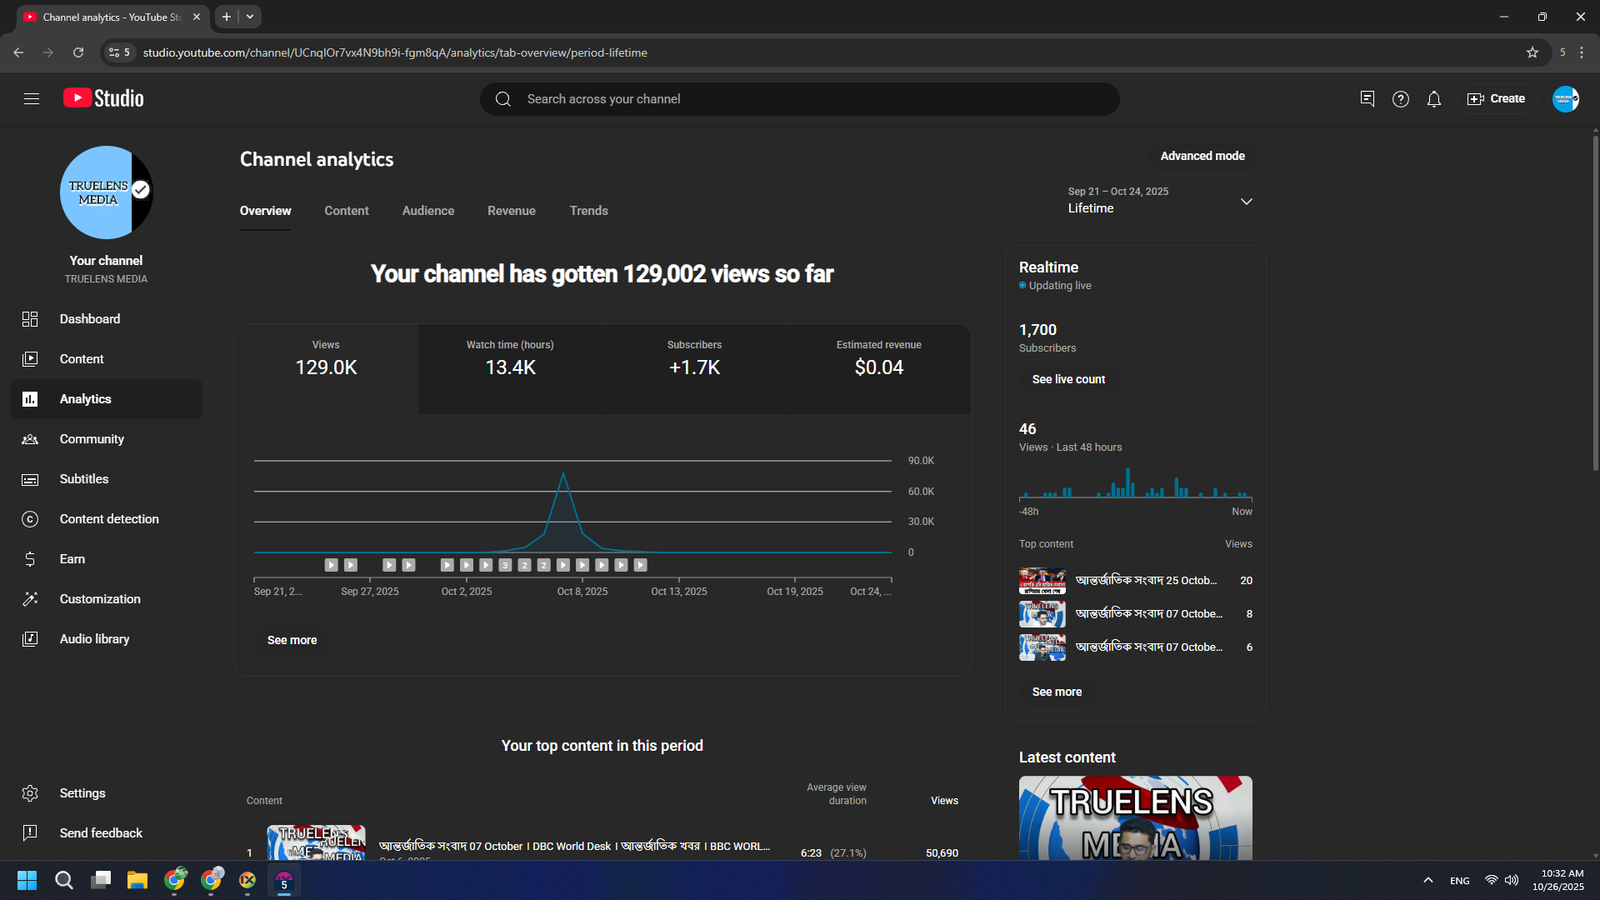The height and width of the screenshot is (900, 1600).
Task: Open Dashboard from the sidebar
Action: click(x=90, y=319)
